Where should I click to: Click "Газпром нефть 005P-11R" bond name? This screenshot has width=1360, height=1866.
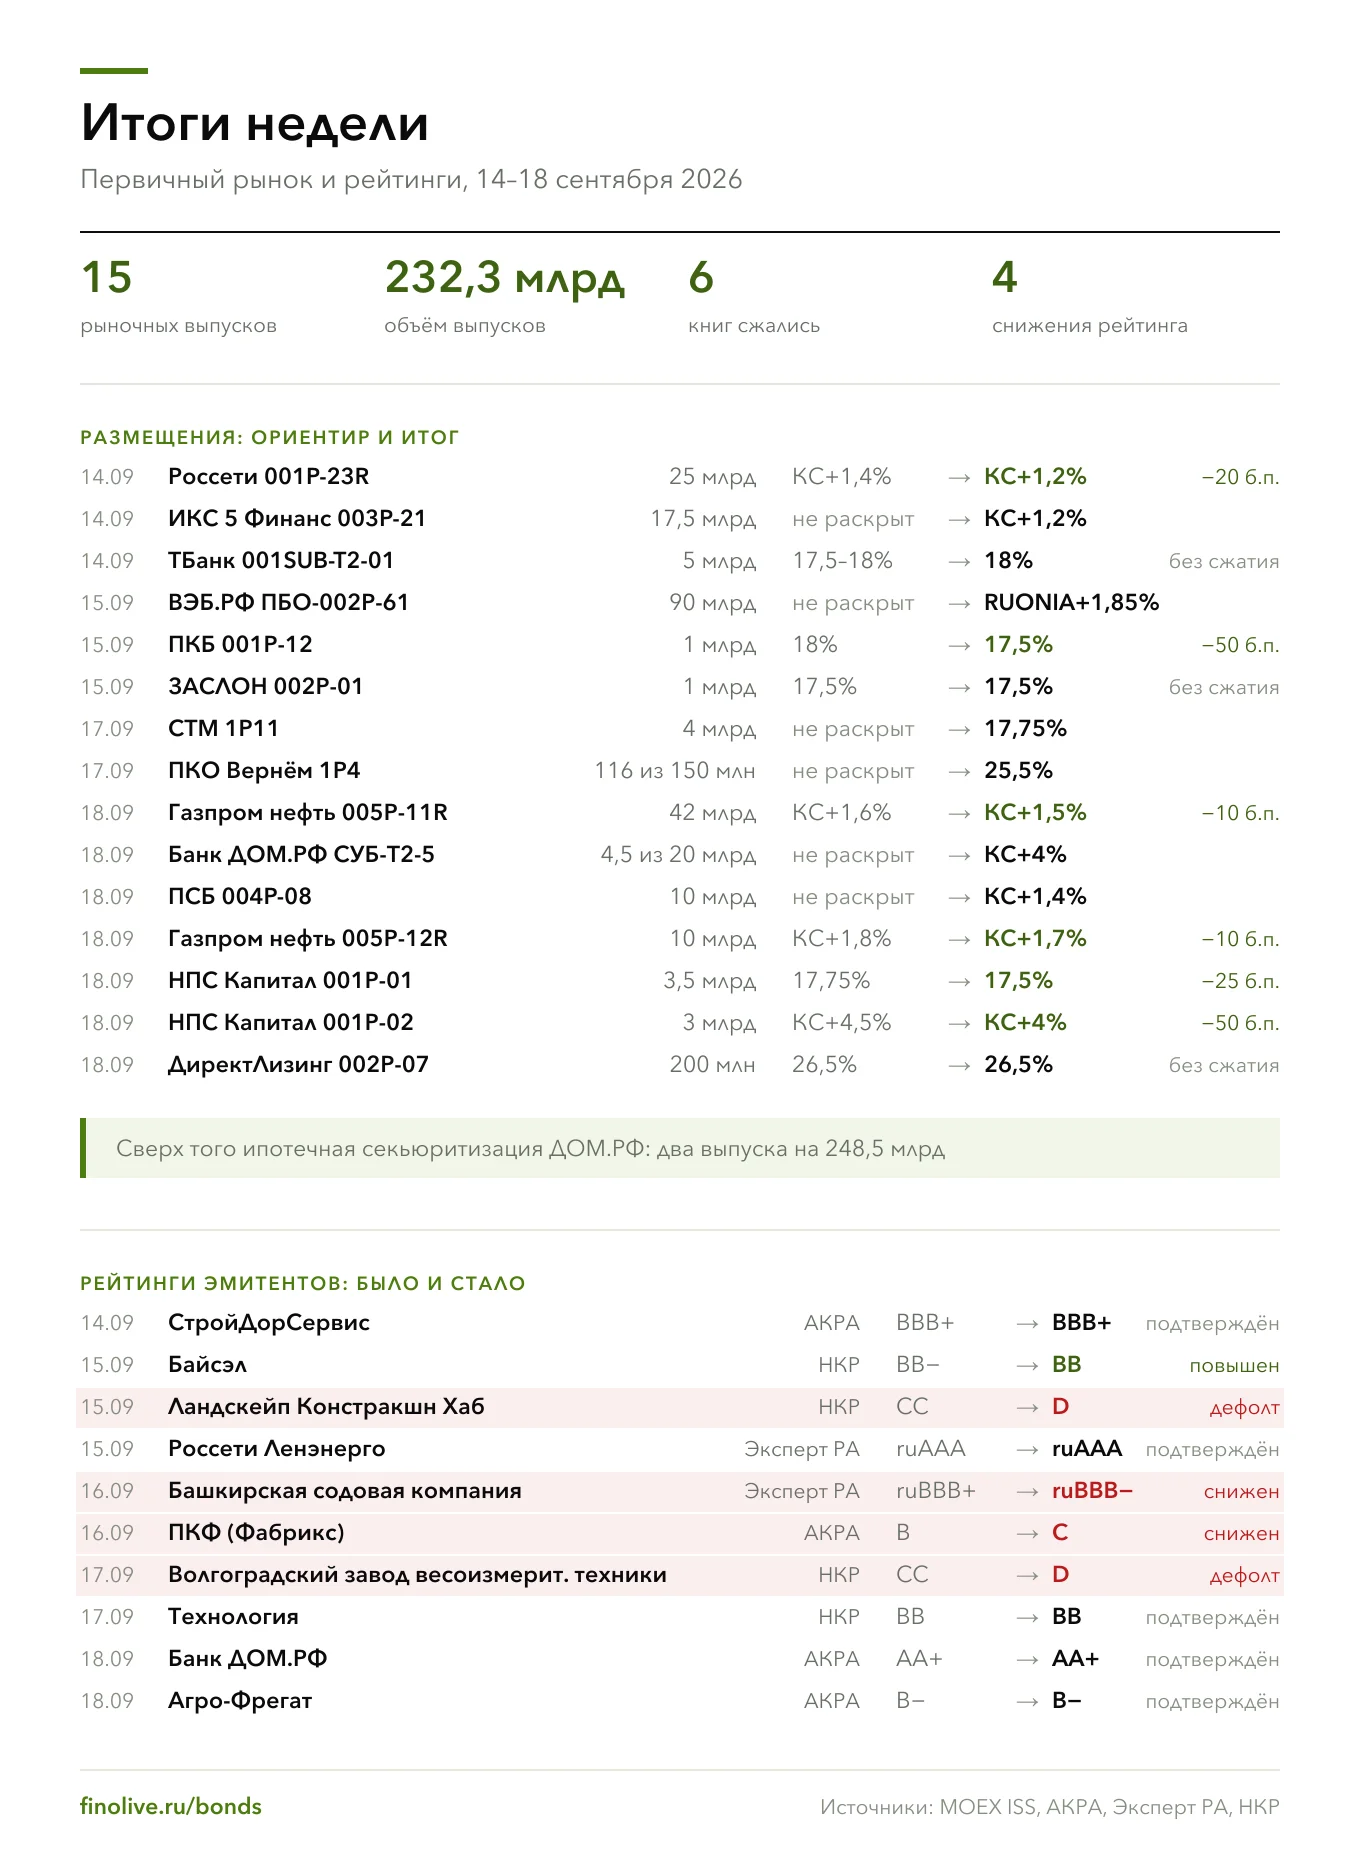coord(308,813)
